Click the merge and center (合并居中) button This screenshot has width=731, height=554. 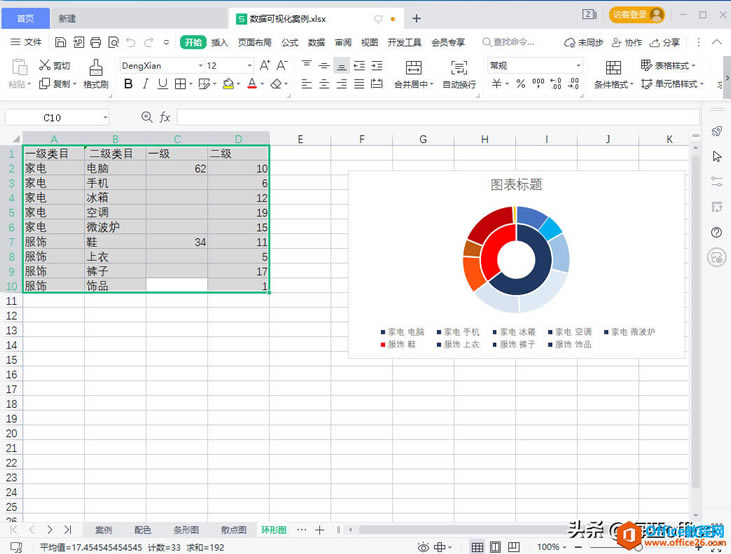(412, 73)
